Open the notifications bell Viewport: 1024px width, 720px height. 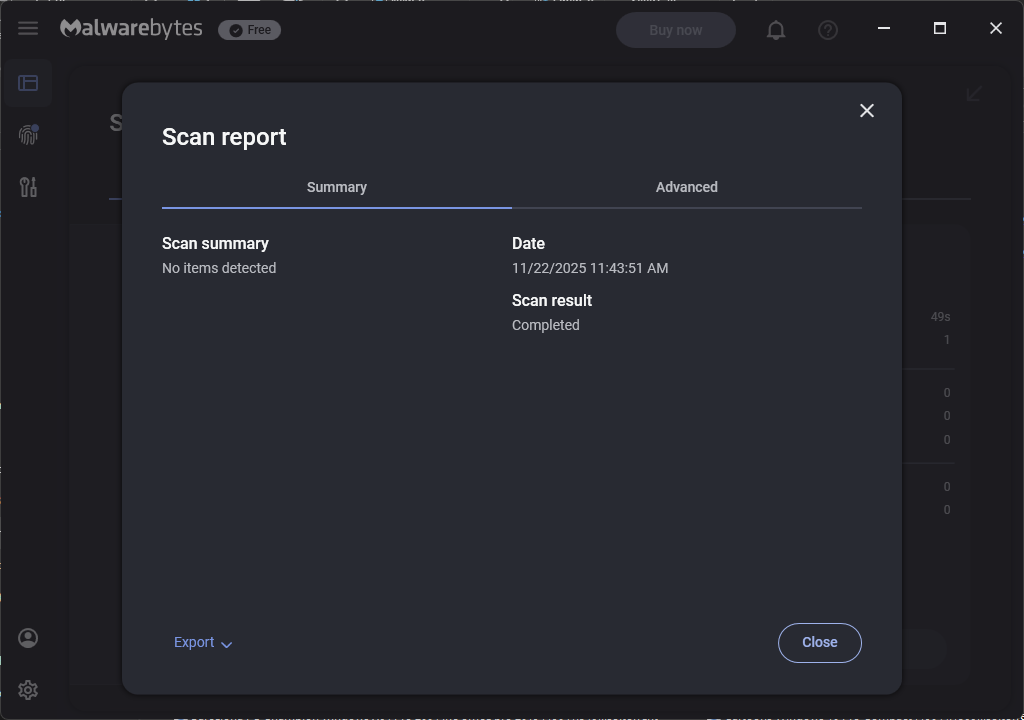(776, 30)
